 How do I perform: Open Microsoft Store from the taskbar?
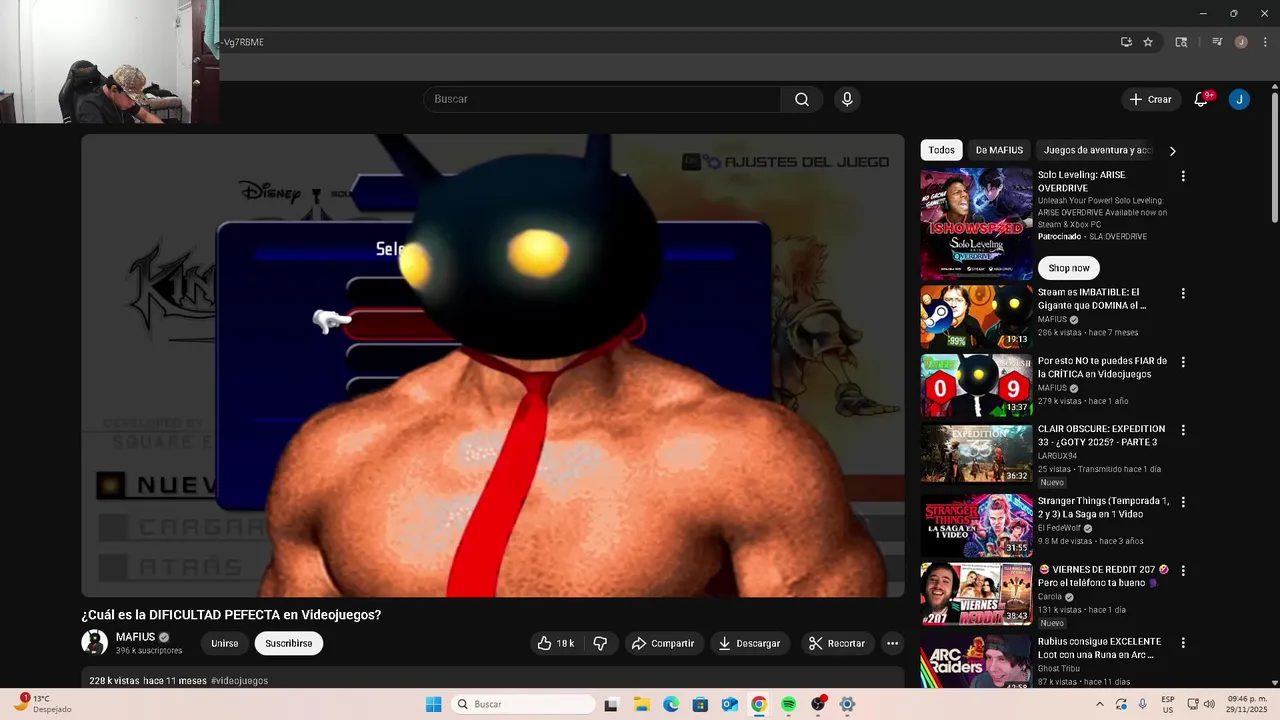click(x=700, y=704)
